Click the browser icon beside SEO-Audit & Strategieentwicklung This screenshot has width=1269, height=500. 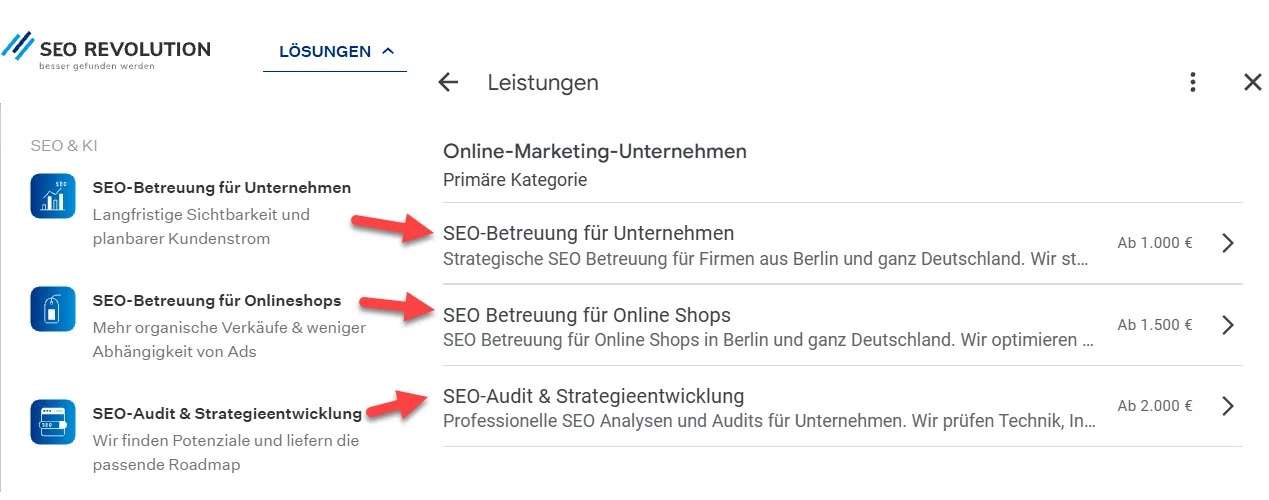point(54,422)
